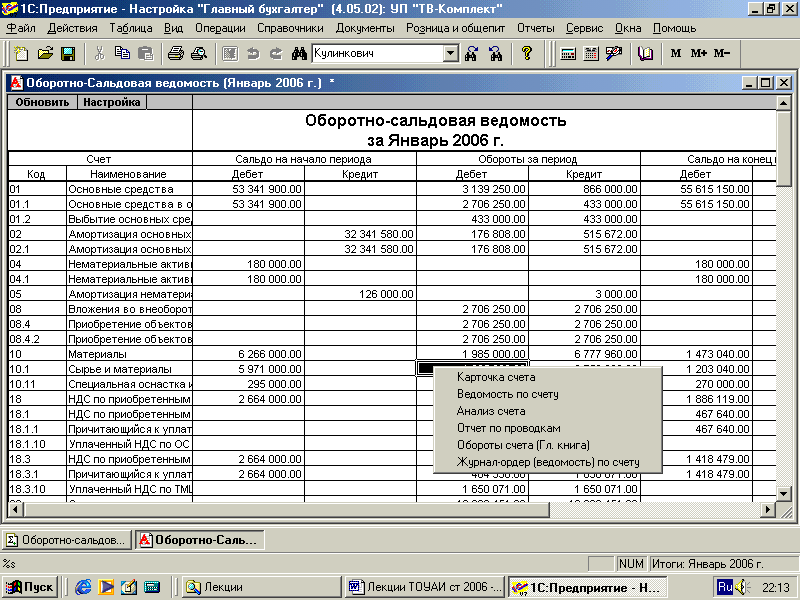Click the vertical scrollbar down arrow
This screenshot has width=800, height=600.
[x=784, y=493]
